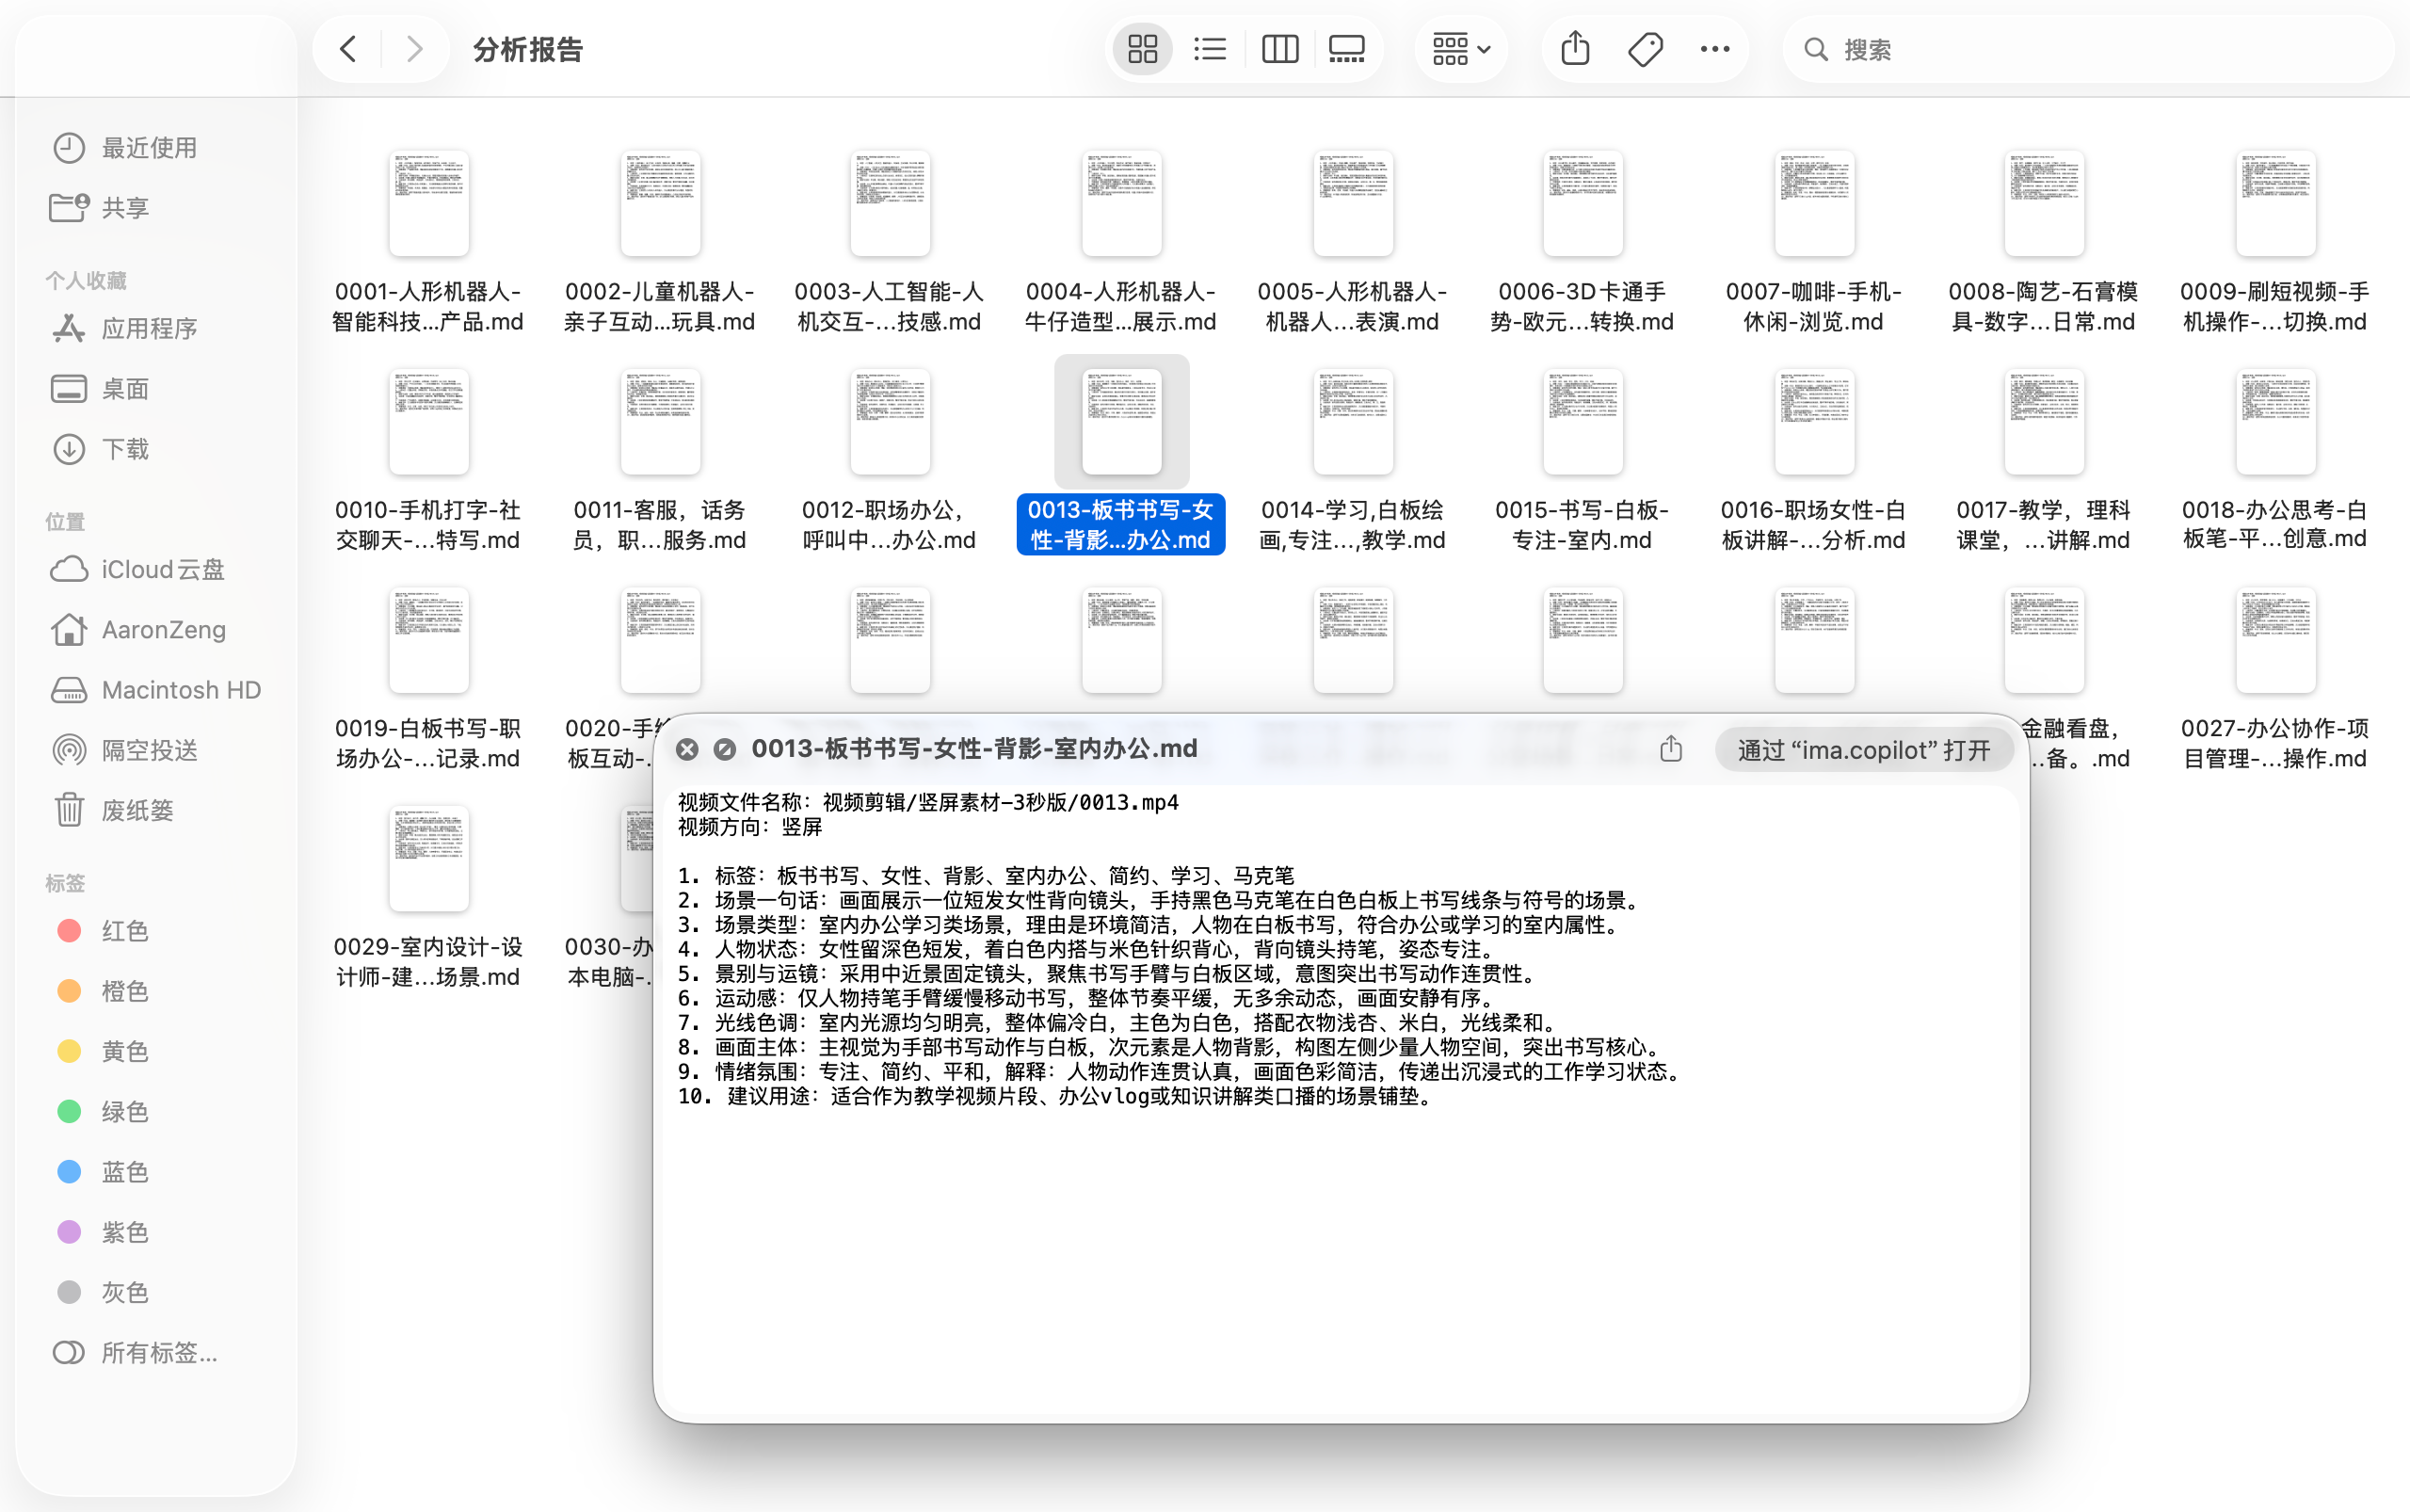This screenshot has width=2410, height=1512.
Task: Select file 0011-客服，话务员，职…服务.md
Action: tap(659, 461)
